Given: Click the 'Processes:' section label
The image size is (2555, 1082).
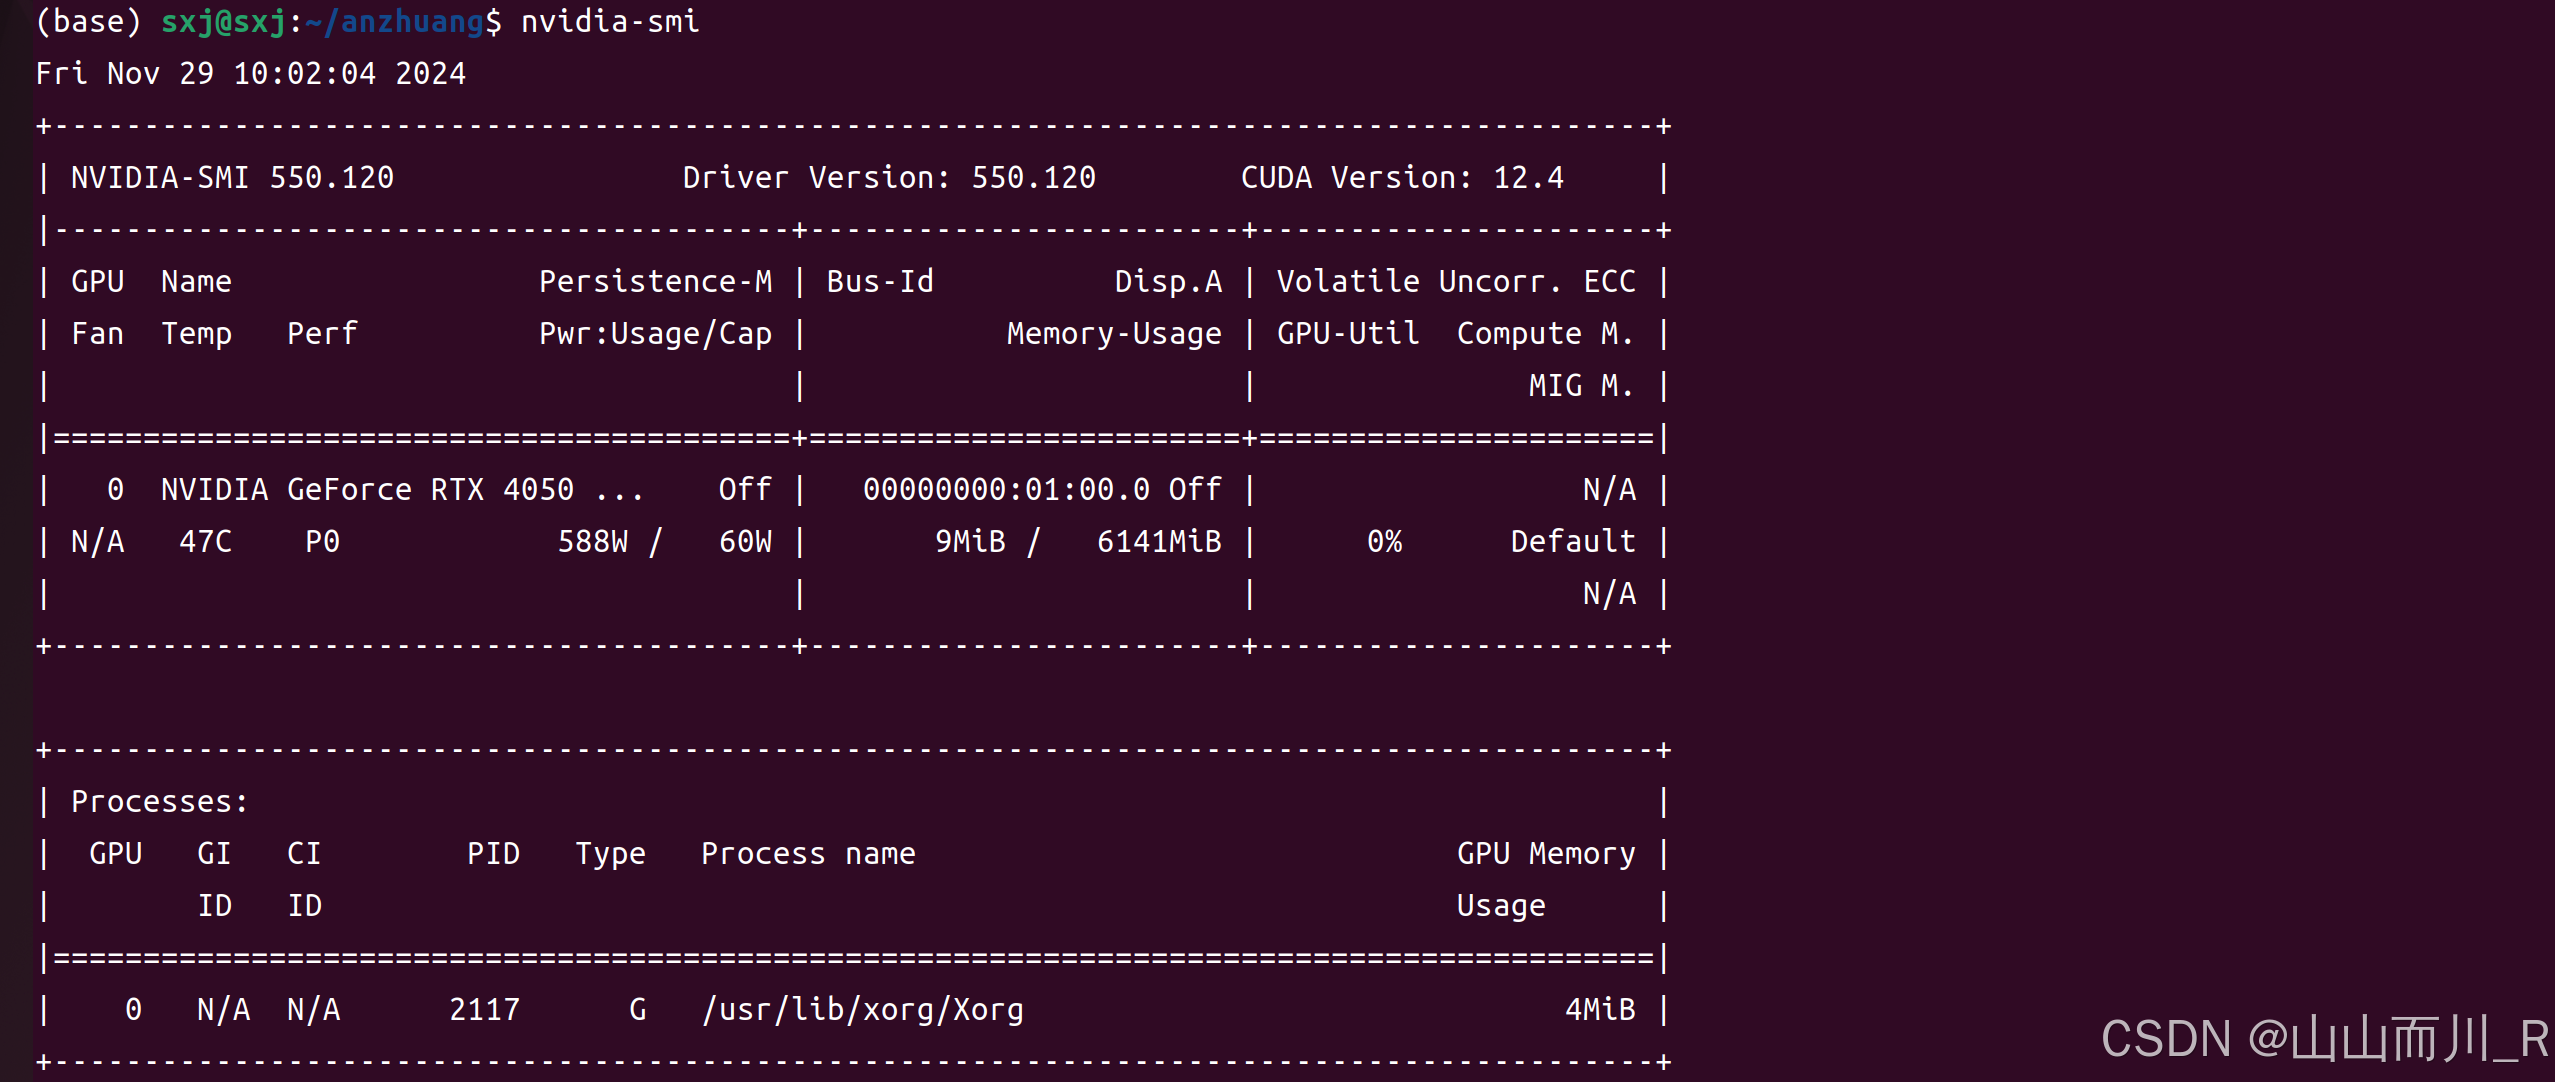Looking at the screenshot, I should [160, 801].
